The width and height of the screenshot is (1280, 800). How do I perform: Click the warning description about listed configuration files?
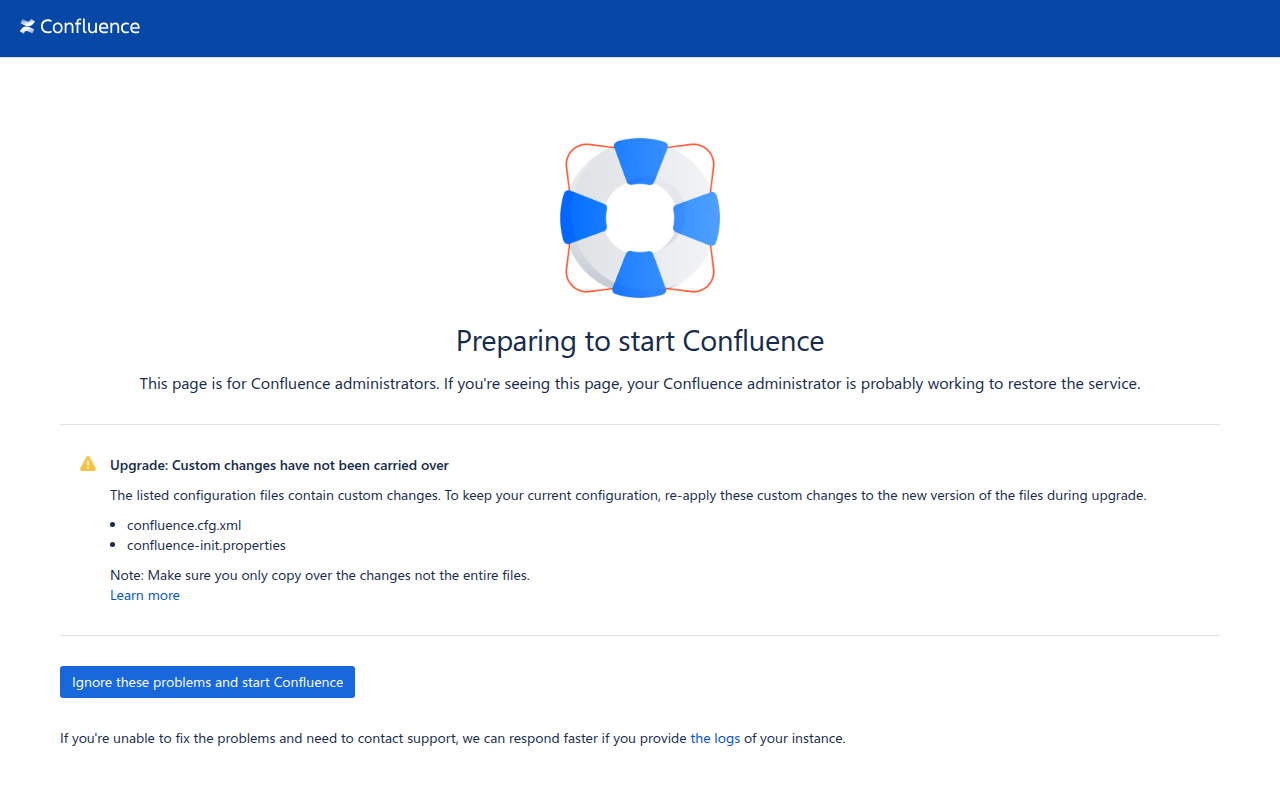click(x=628, y=495)
